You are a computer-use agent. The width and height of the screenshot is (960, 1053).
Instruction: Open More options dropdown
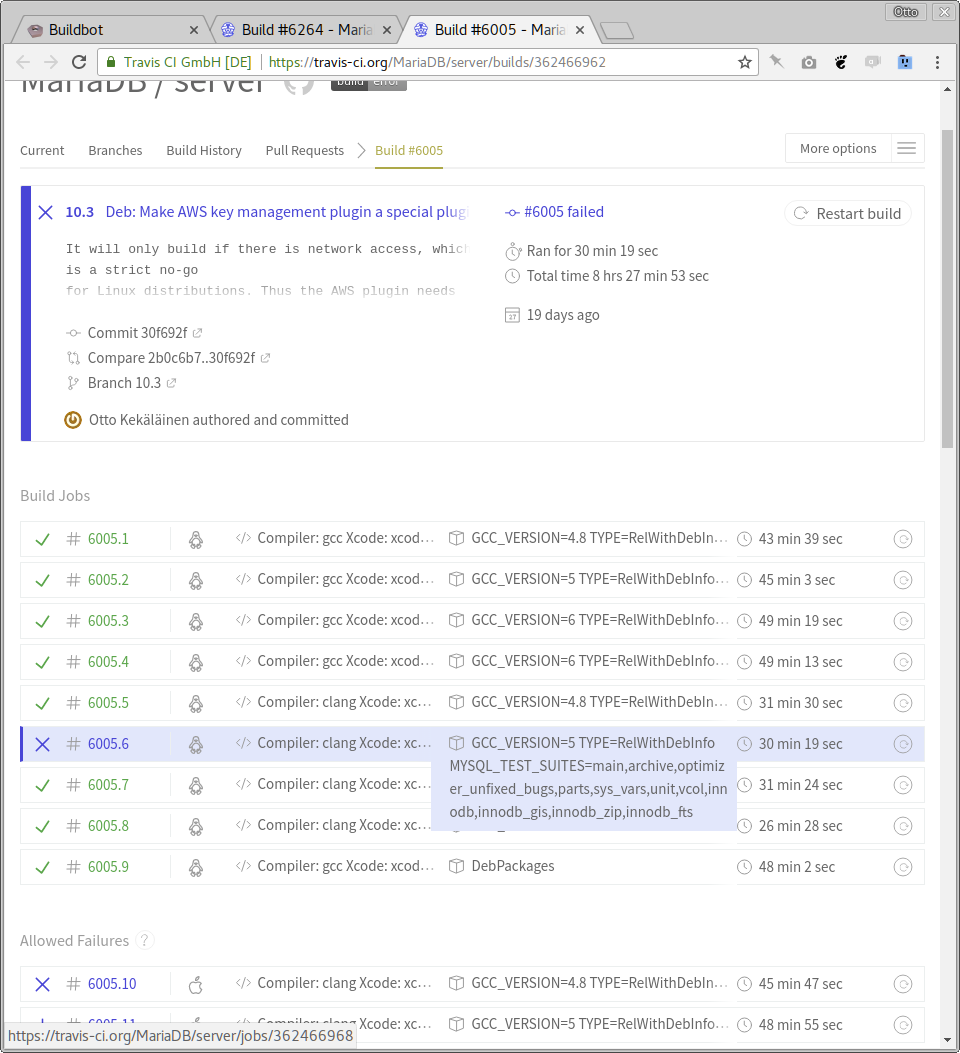point(838,149)
